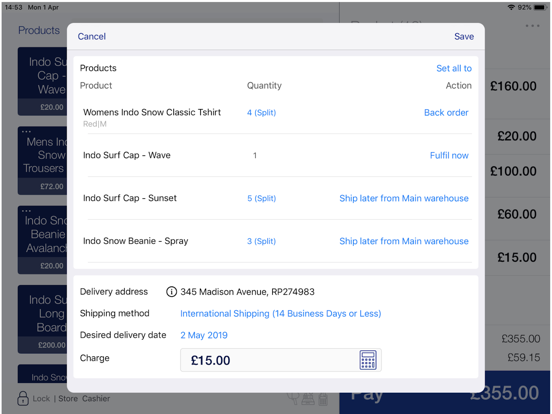This screenshot has height=414, width=552.
Task: Select the Indo Surf Cap - Sunset product name
Action: (x=130, y=198)
